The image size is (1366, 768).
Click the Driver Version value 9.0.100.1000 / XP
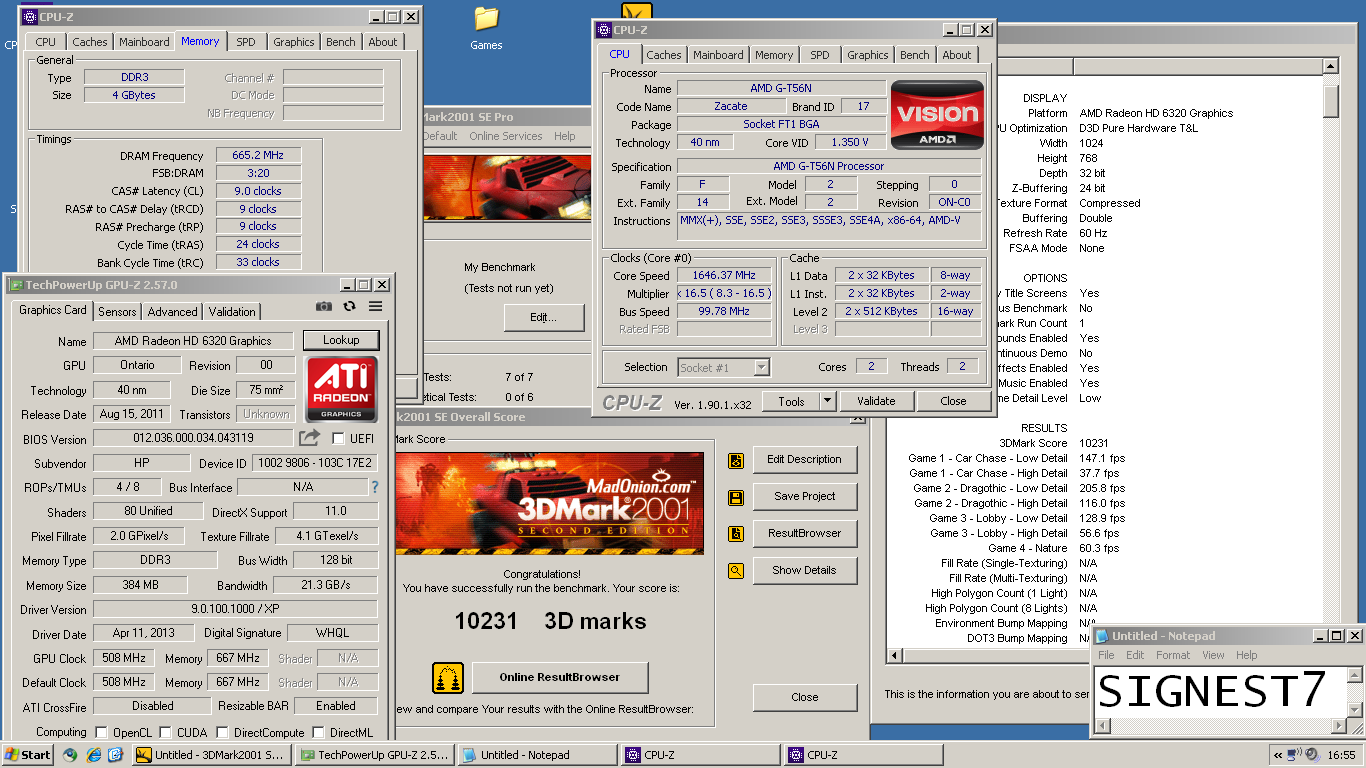point(235,610)
